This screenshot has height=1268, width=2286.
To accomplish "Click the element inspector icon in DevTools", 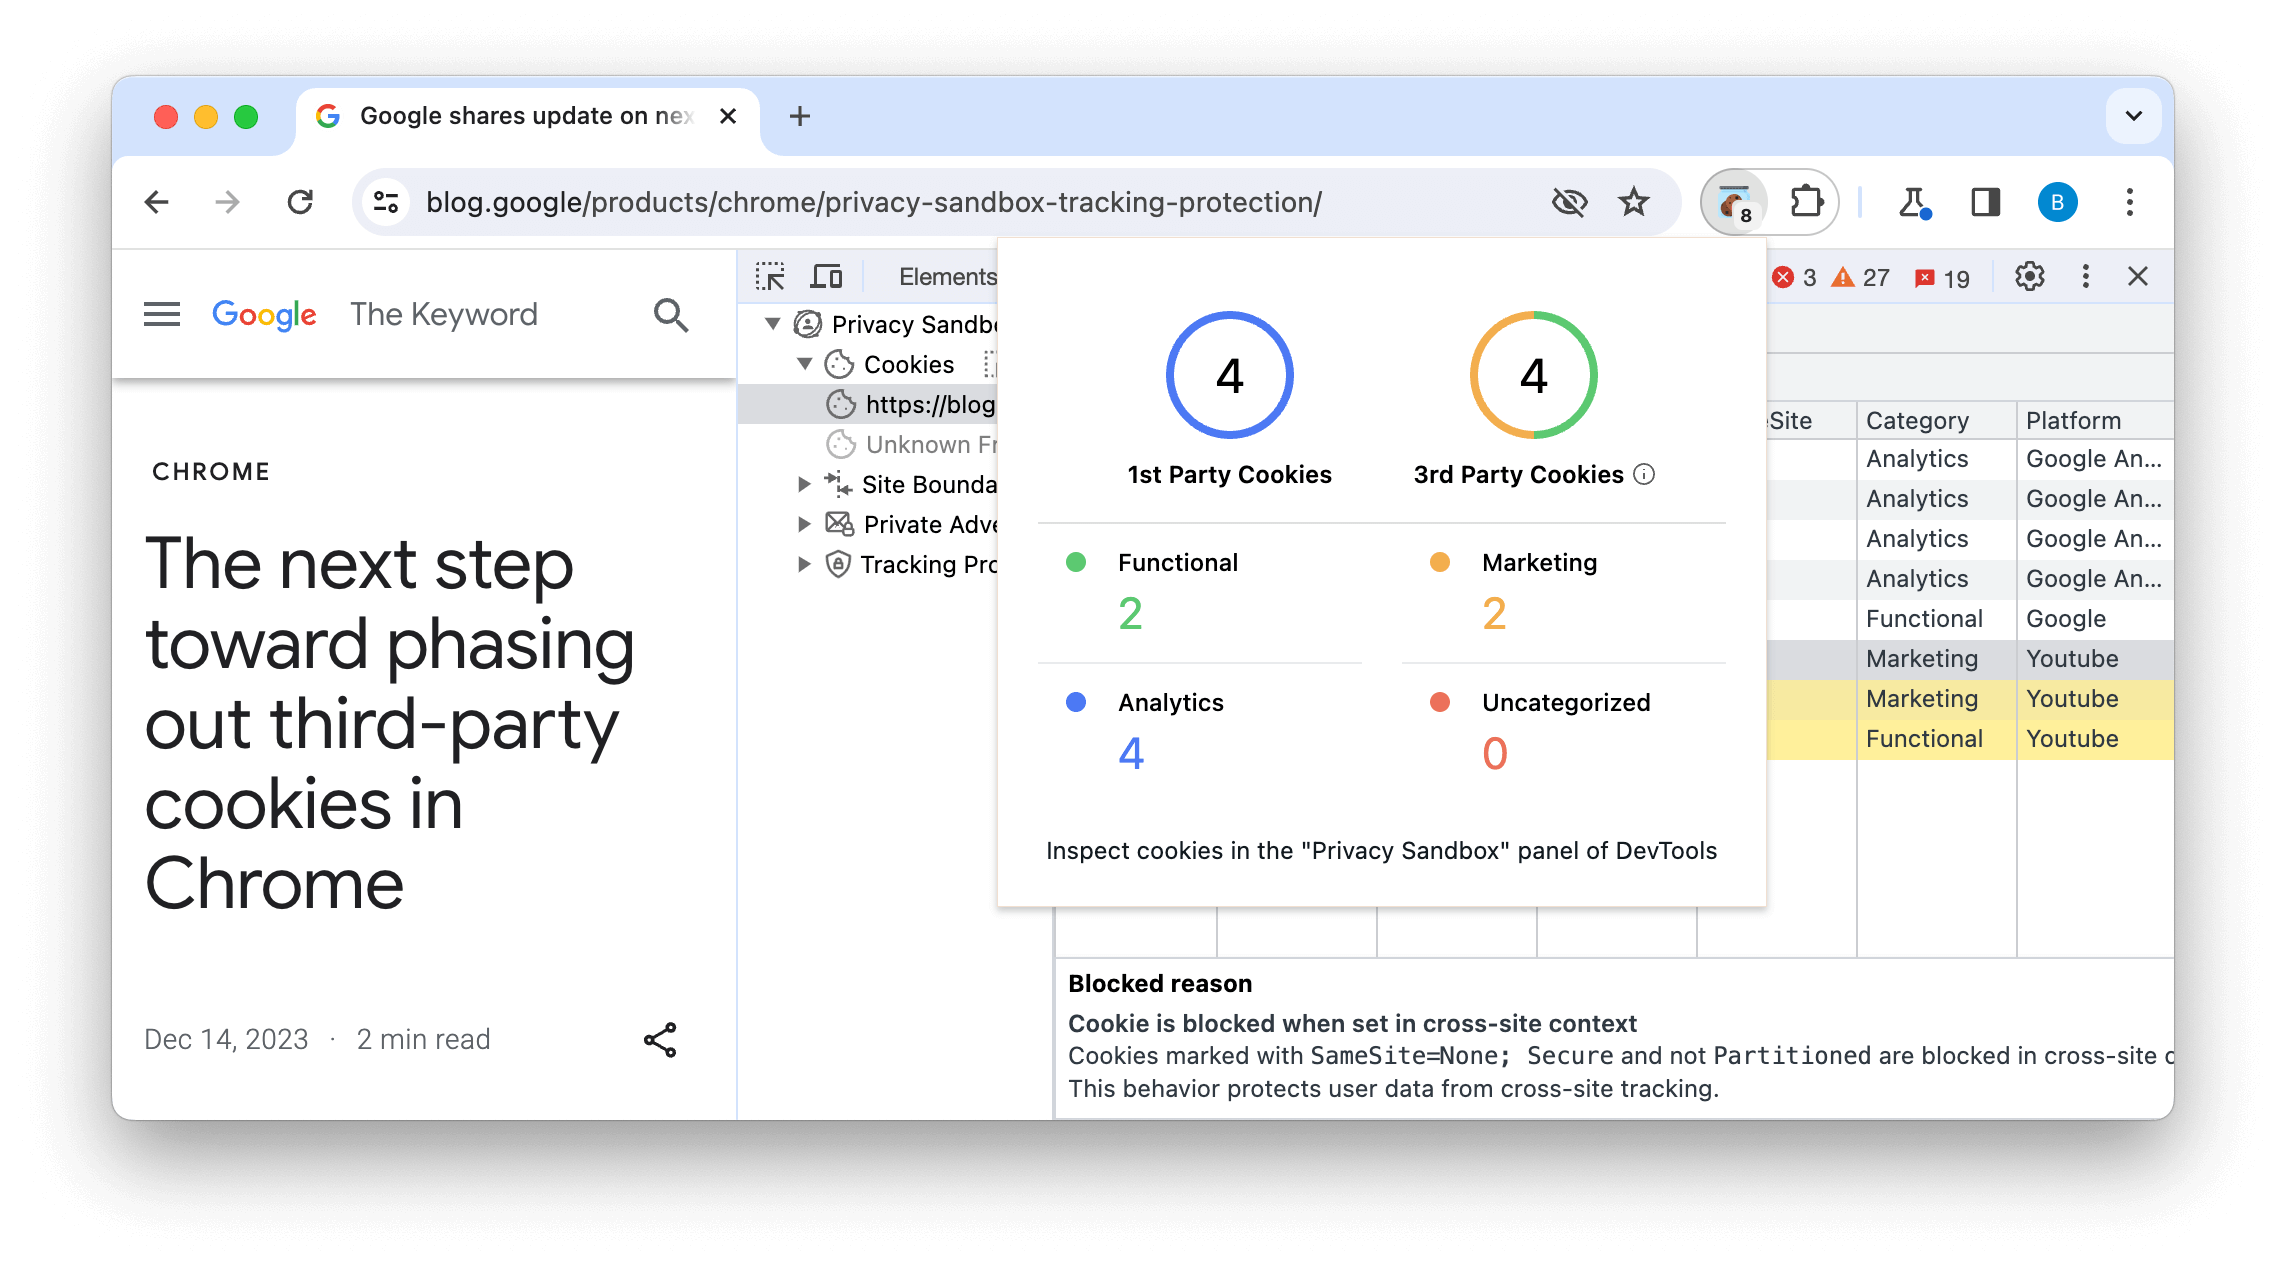I will [770, 275].
